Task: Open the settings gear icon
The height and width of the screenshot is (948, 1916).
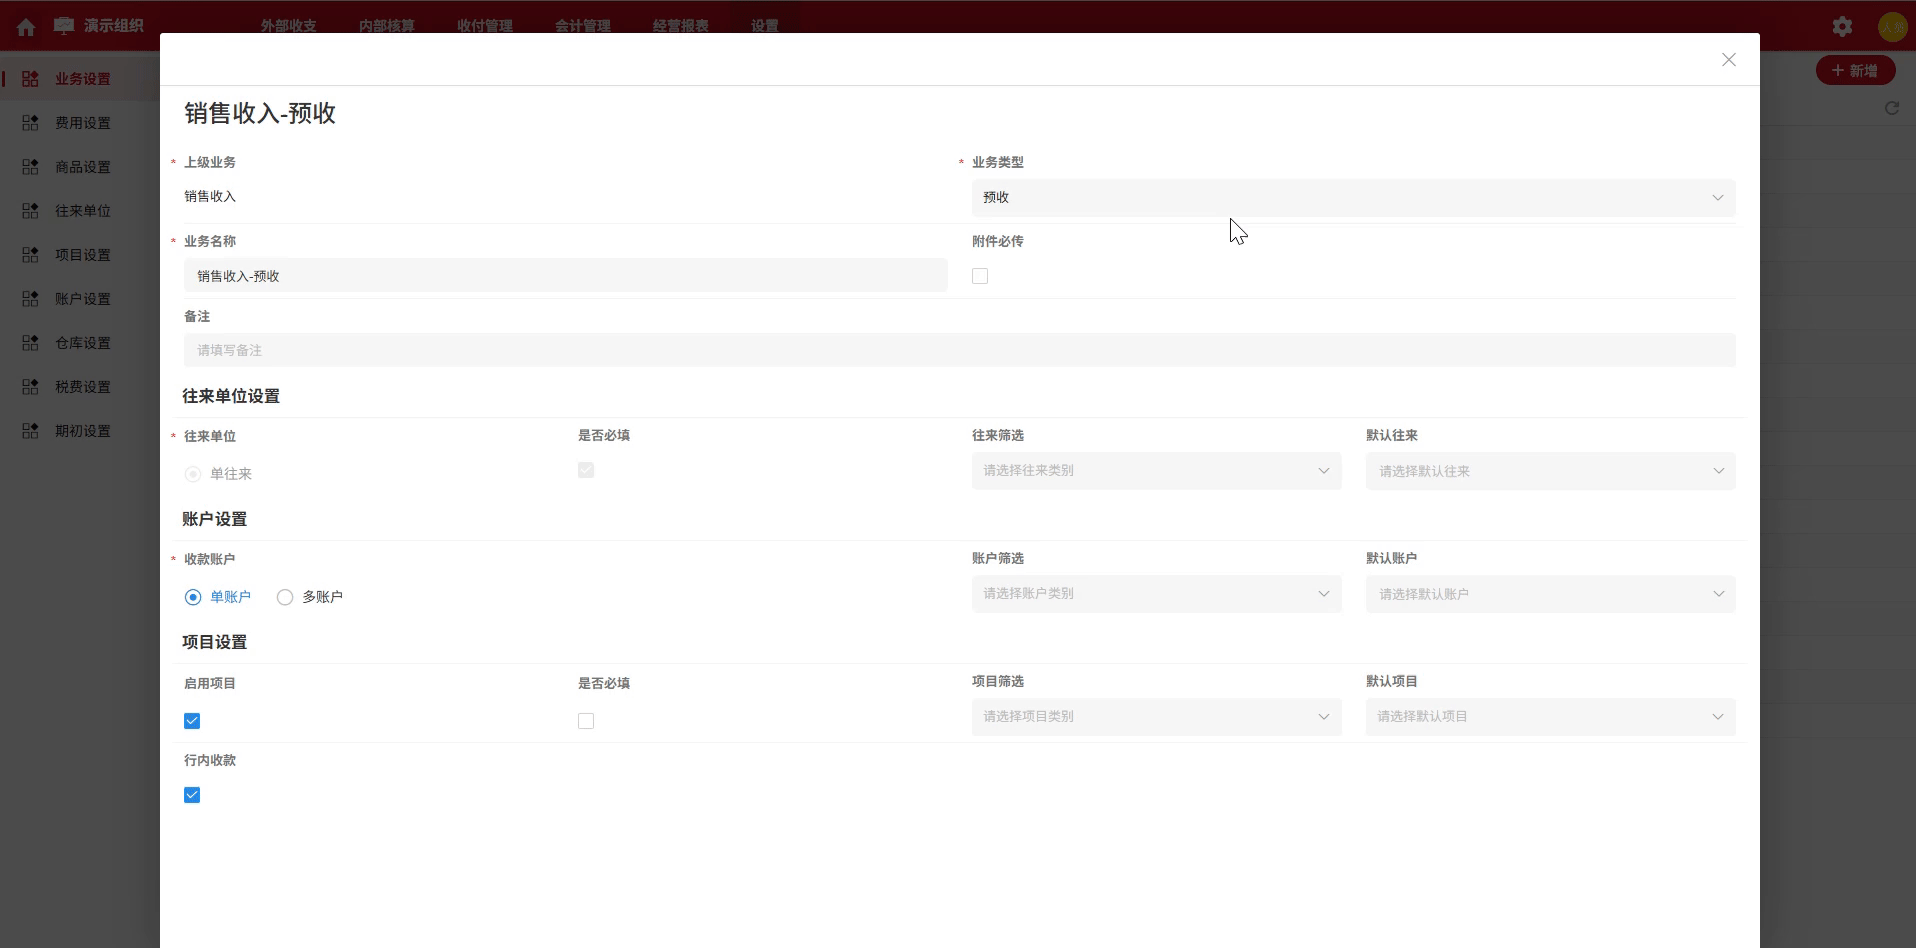Action: click(1842, 27)
